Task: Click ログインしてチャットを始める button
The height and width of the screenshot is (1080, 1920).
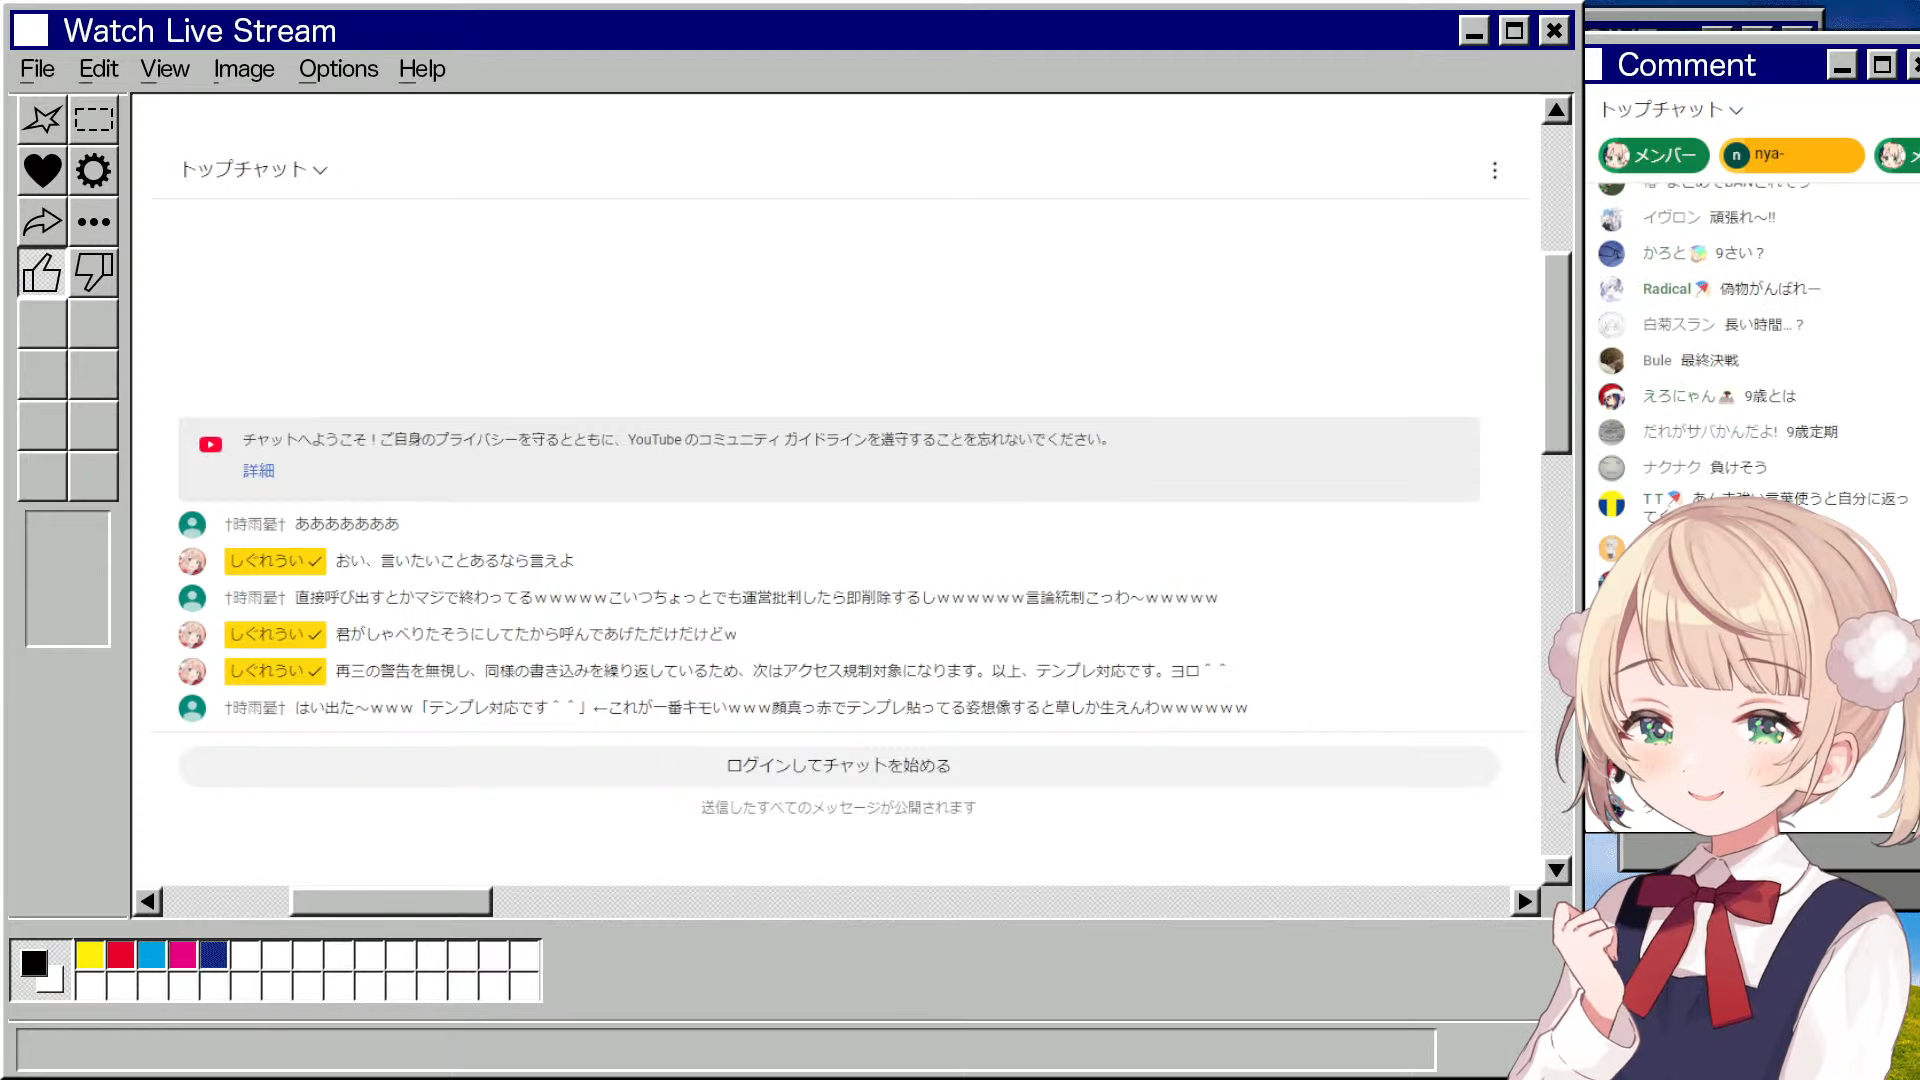Action: click(838, 766)
